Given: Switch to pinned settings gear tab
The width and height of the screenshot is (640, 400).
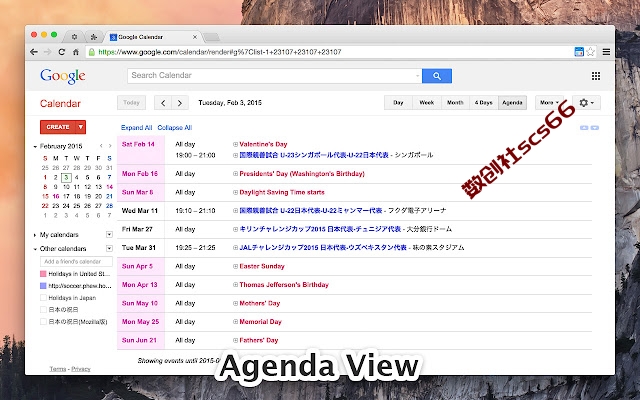Looking at the screenshot, I should pos(74,37).
